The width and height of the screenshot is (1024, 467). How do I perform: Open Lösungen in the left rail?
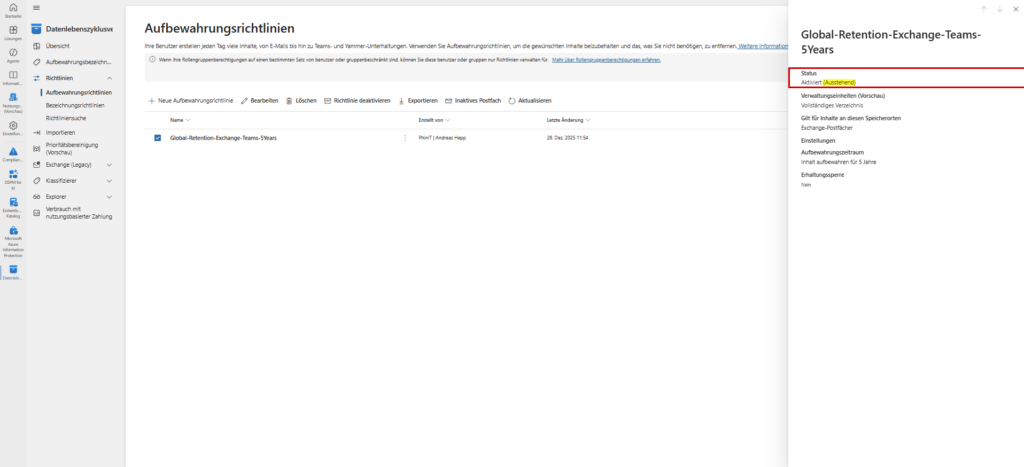13,32
